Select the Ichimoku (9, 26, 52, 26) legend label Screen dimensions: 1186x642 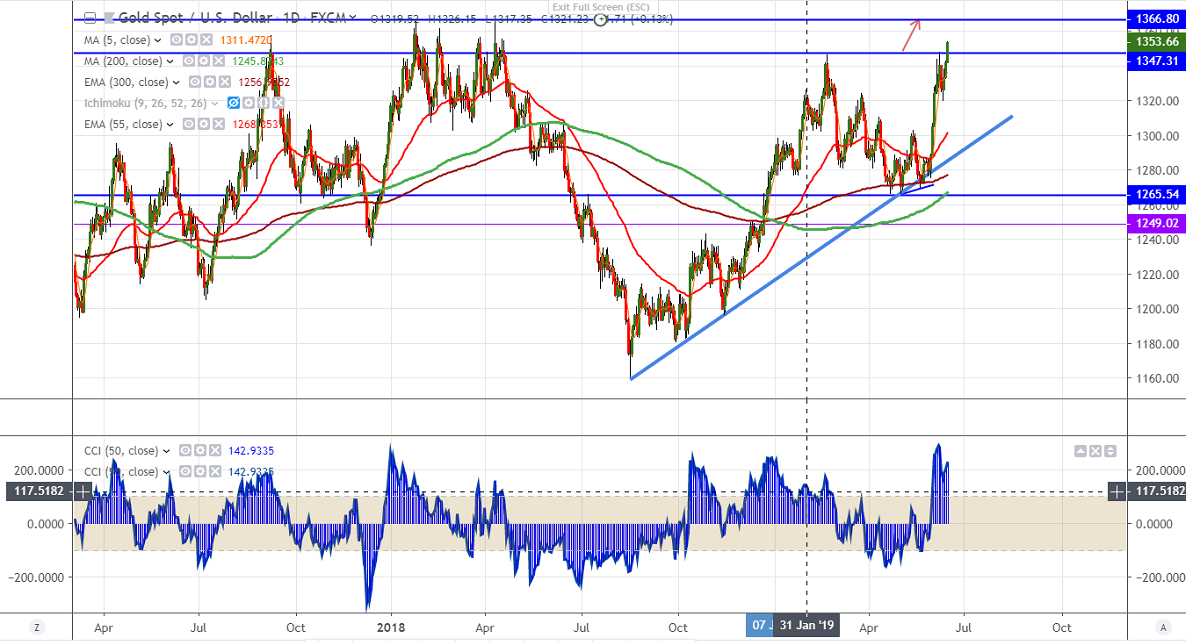click(x=146, y=103)
